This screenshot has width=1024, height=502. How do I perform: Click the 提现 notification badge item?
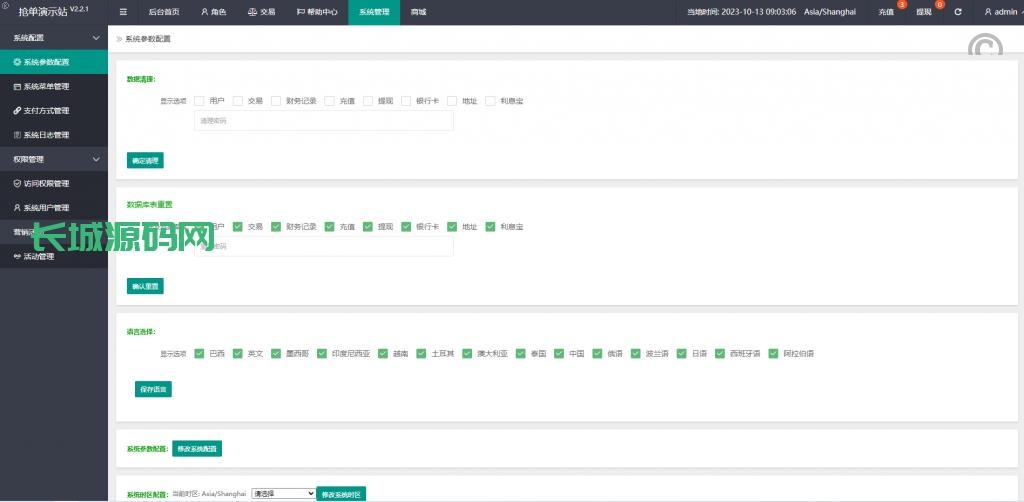923,12
